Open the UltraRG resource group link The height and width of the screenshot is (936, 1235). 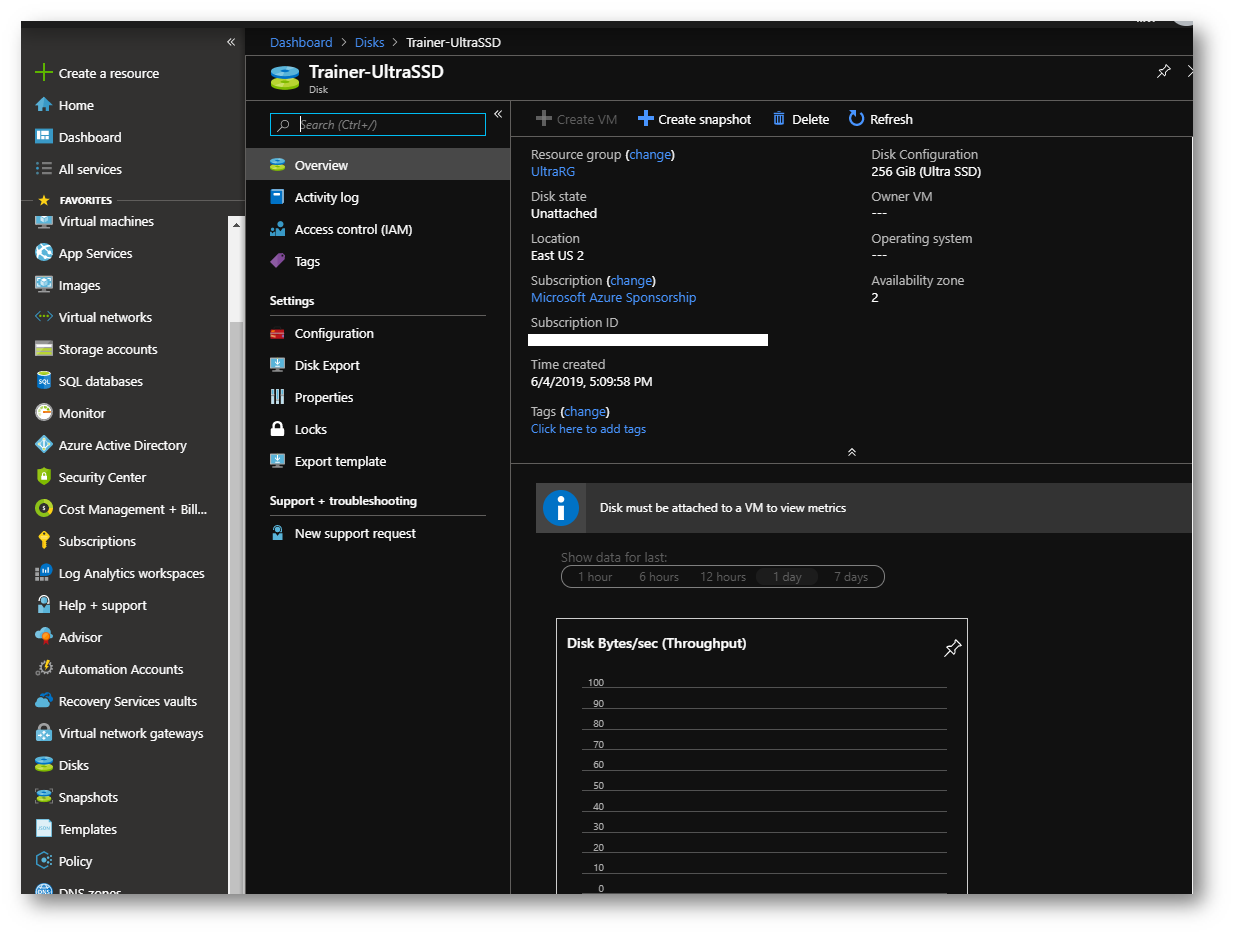553,171
